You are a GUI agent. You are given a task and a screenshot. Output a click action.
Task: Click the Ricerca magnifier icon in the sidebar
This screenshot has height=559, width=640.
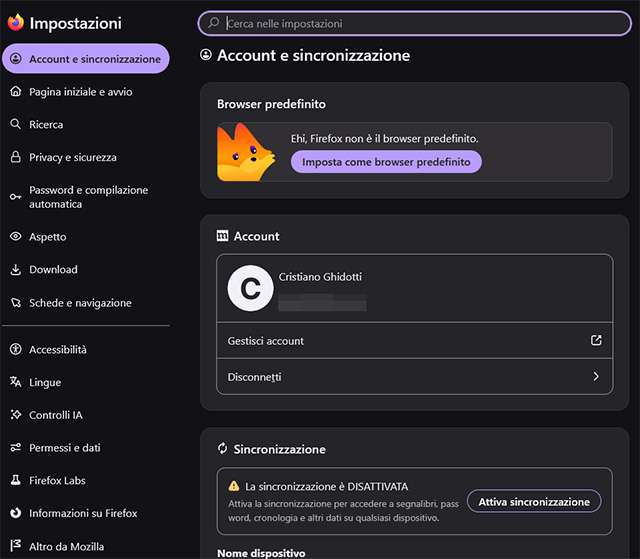(x=16, y=124)
